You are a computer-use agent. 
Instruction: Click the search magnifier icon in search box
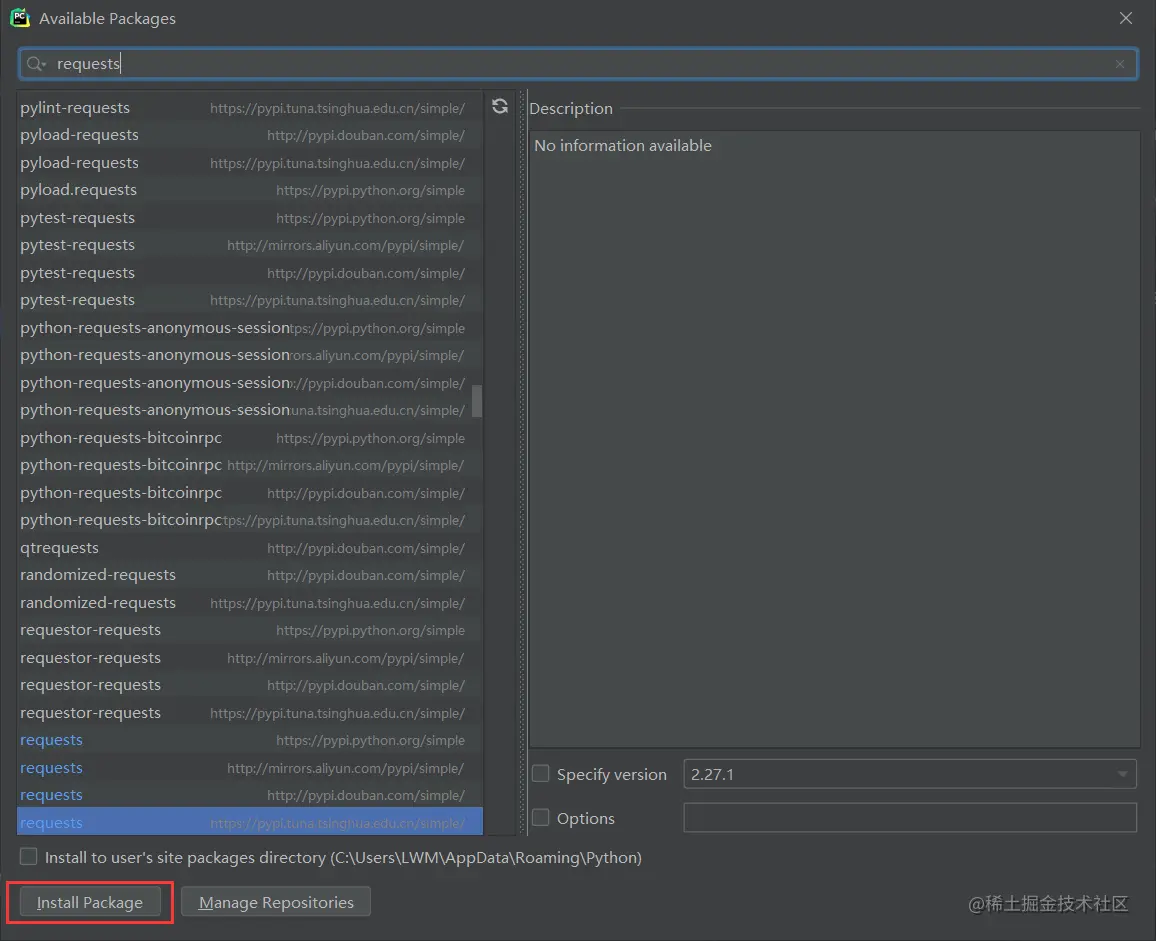[35, 64]
